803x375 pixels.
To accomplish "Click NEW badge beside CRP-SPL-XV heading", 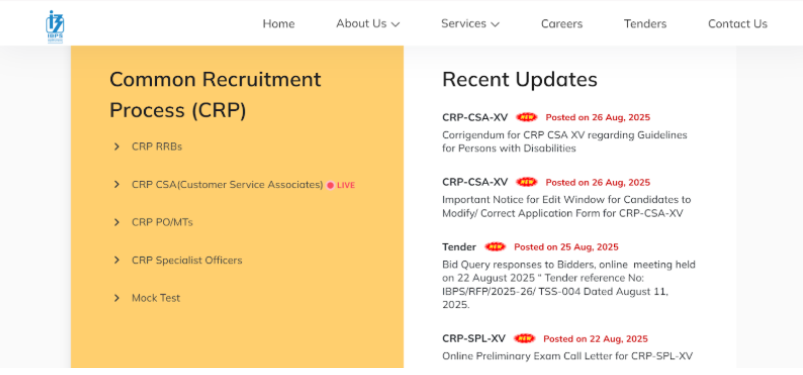I will [524, 339].
